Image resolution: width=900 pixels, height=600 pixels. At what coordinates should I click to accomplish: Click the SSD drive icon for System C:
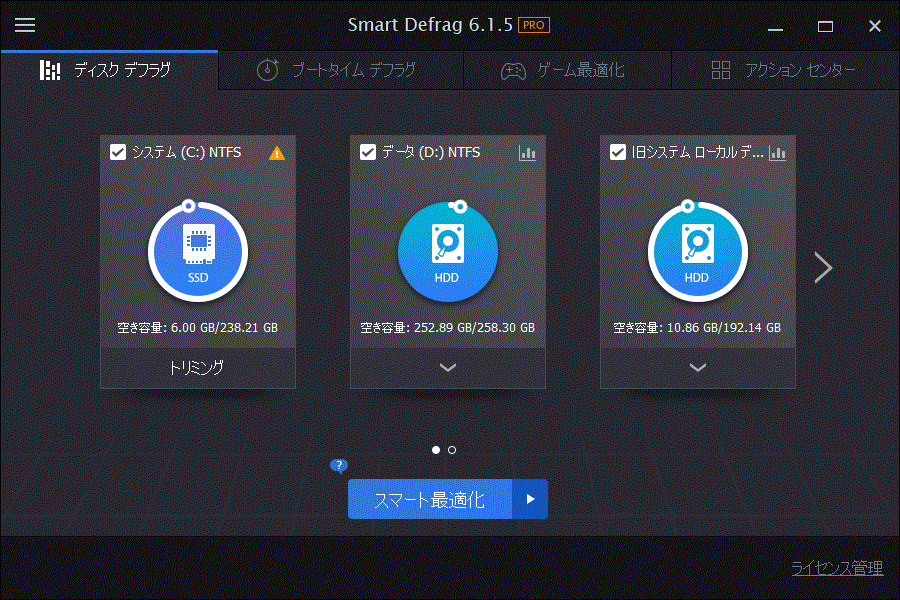pyautogui.click(x=198, y=251)
